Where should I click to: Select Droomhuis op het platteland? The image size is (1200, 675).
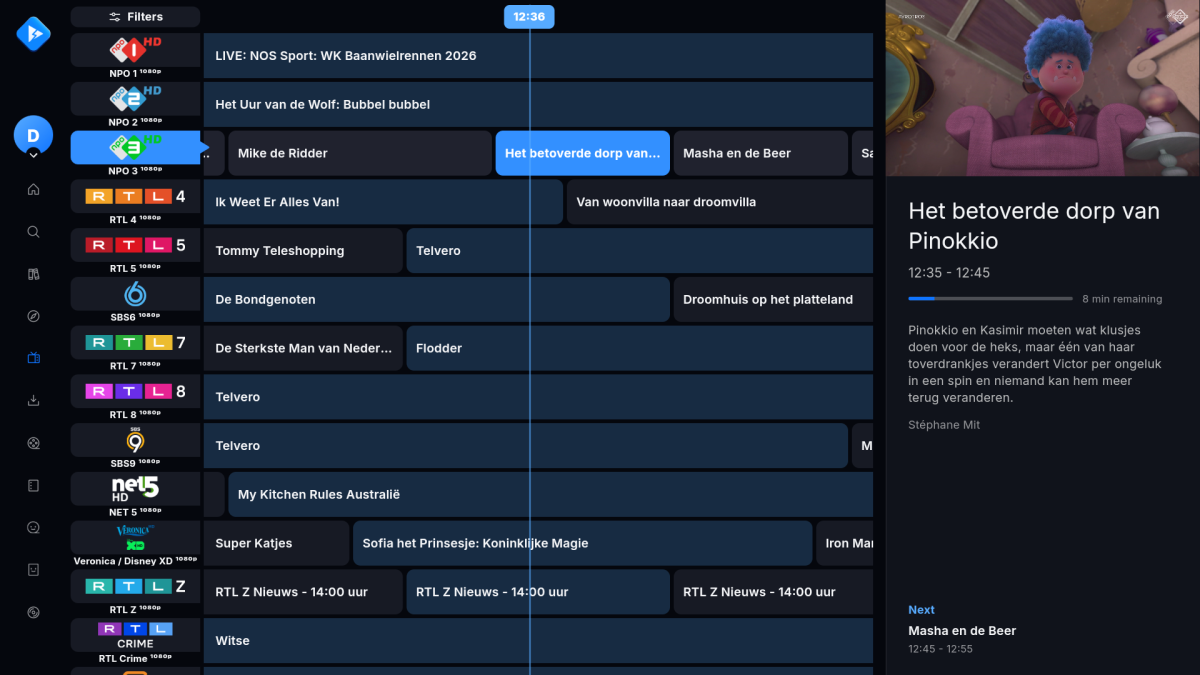click(x=773, y=300)
